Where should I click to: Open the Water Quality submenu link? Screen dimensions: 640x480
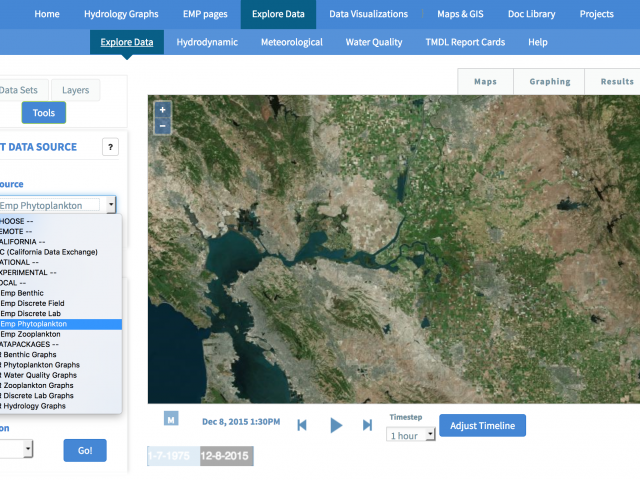click(374, 42)
